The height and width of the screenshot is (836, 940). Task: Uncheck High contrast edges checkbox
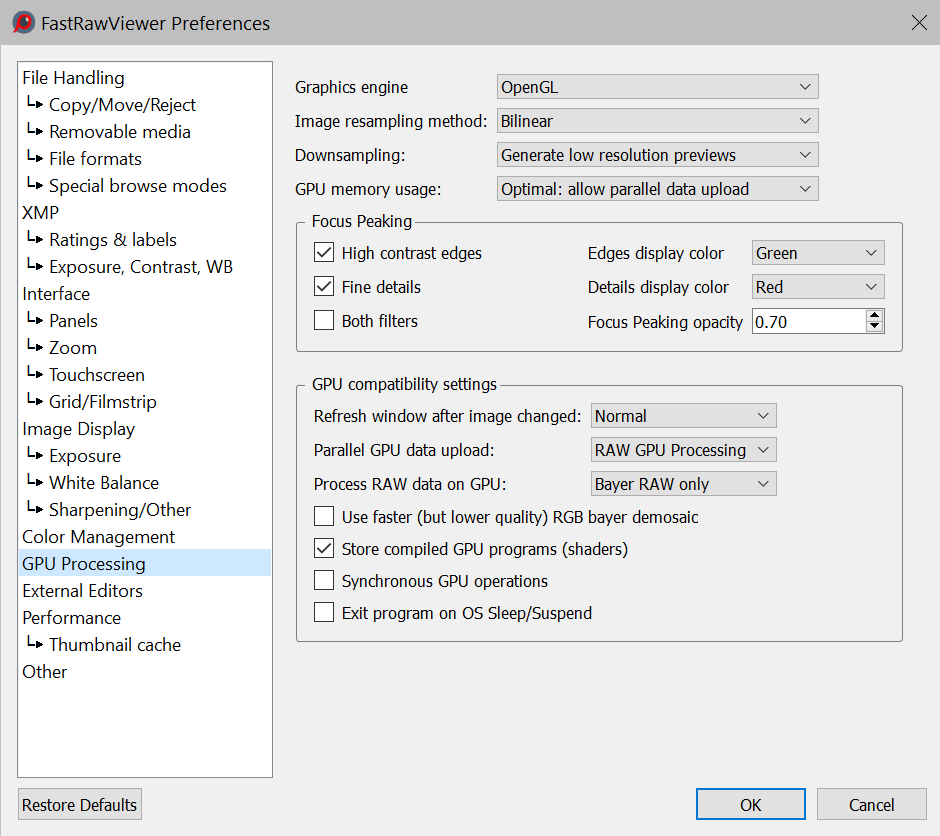tap(324, 253)
